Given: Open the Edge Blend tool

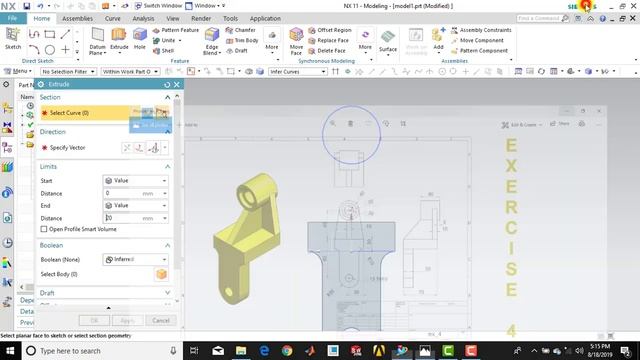Looking at the screenshot, I should point(212,41).
